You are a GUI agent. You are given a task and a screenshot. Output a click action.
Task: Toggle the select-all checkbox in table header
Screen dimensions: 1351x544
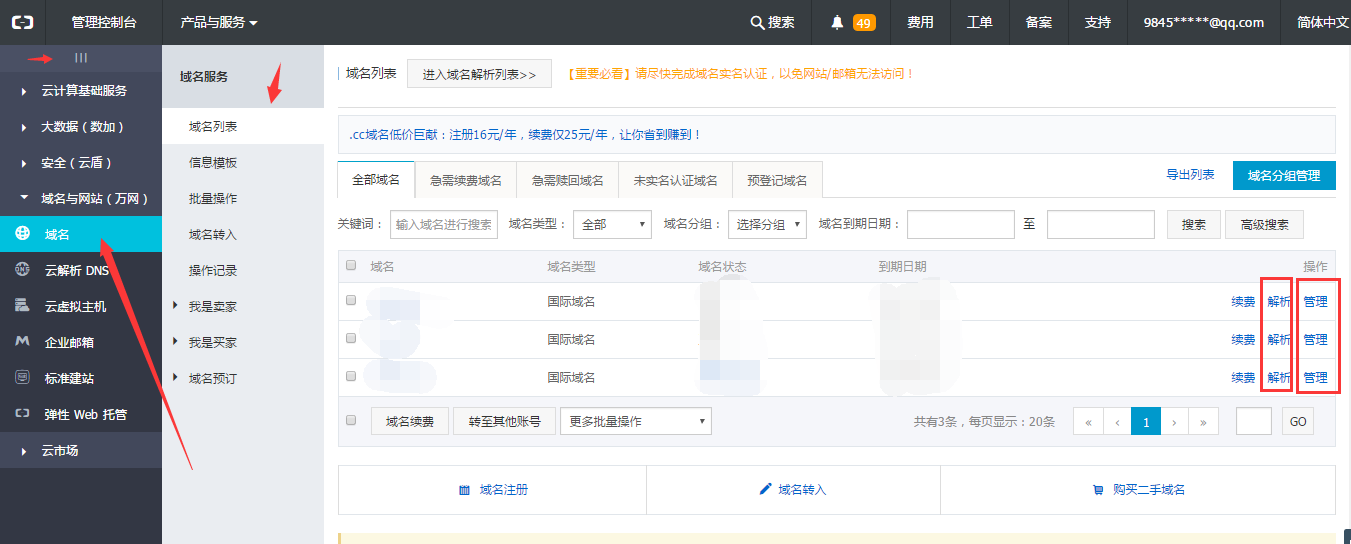[x=350, y=266]
